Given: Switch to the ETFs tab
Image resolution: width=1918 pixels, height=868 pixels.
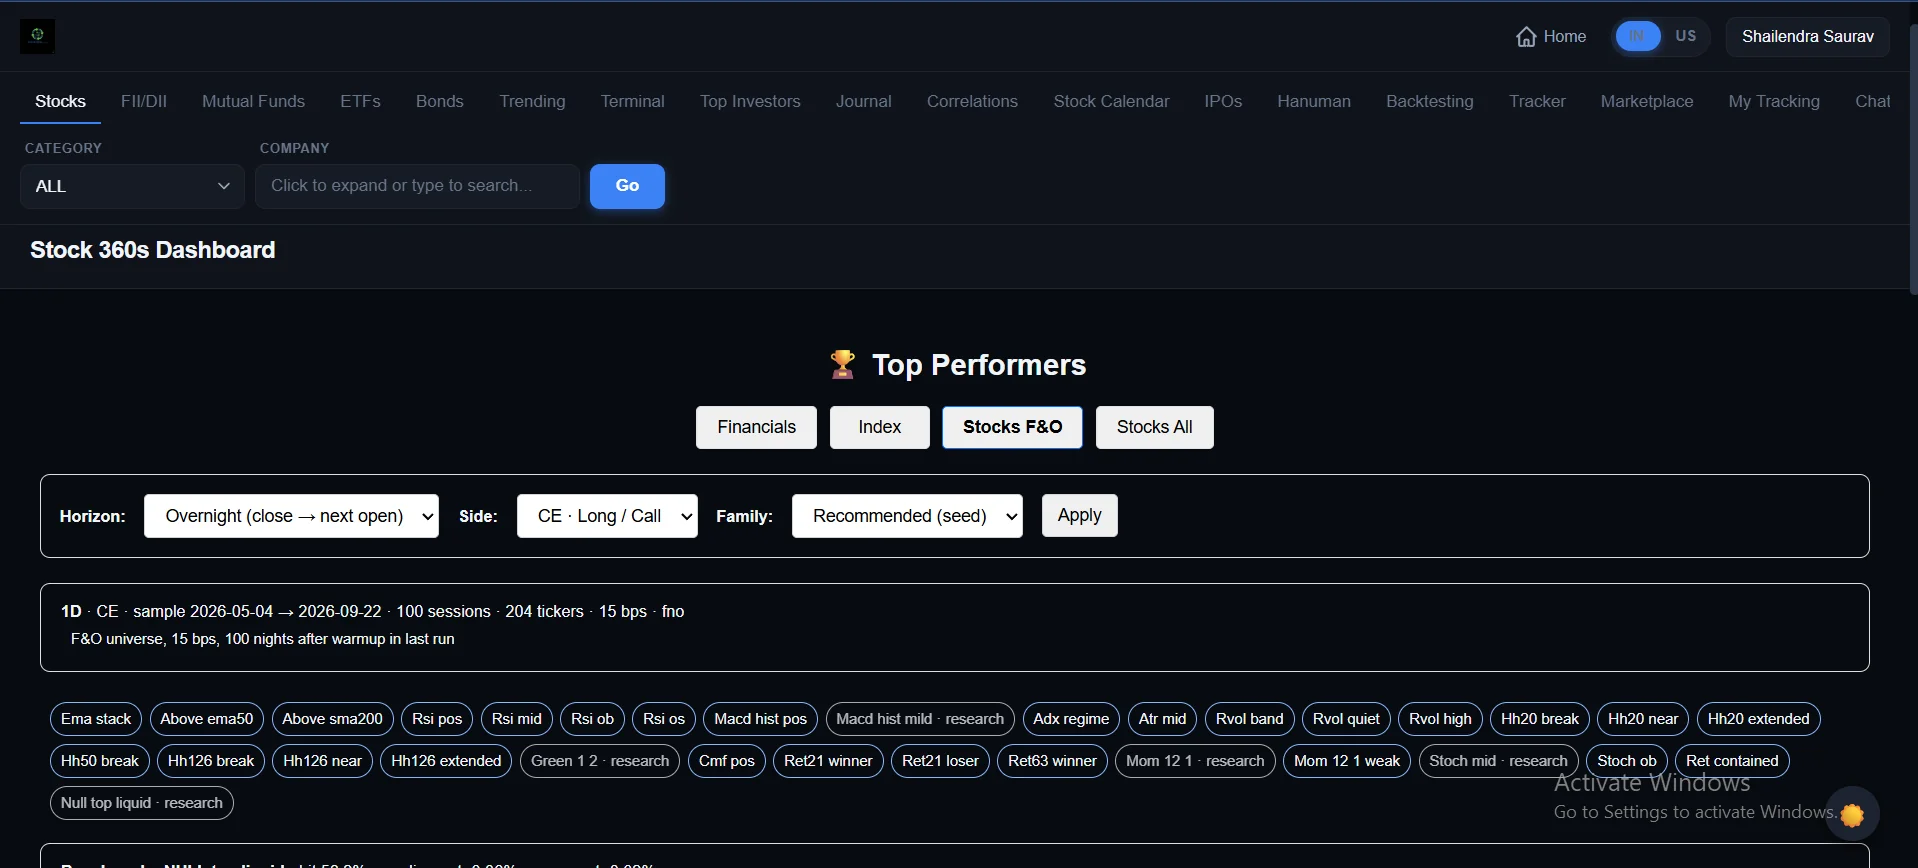Looking at the screenshot, I should point(360,102).
